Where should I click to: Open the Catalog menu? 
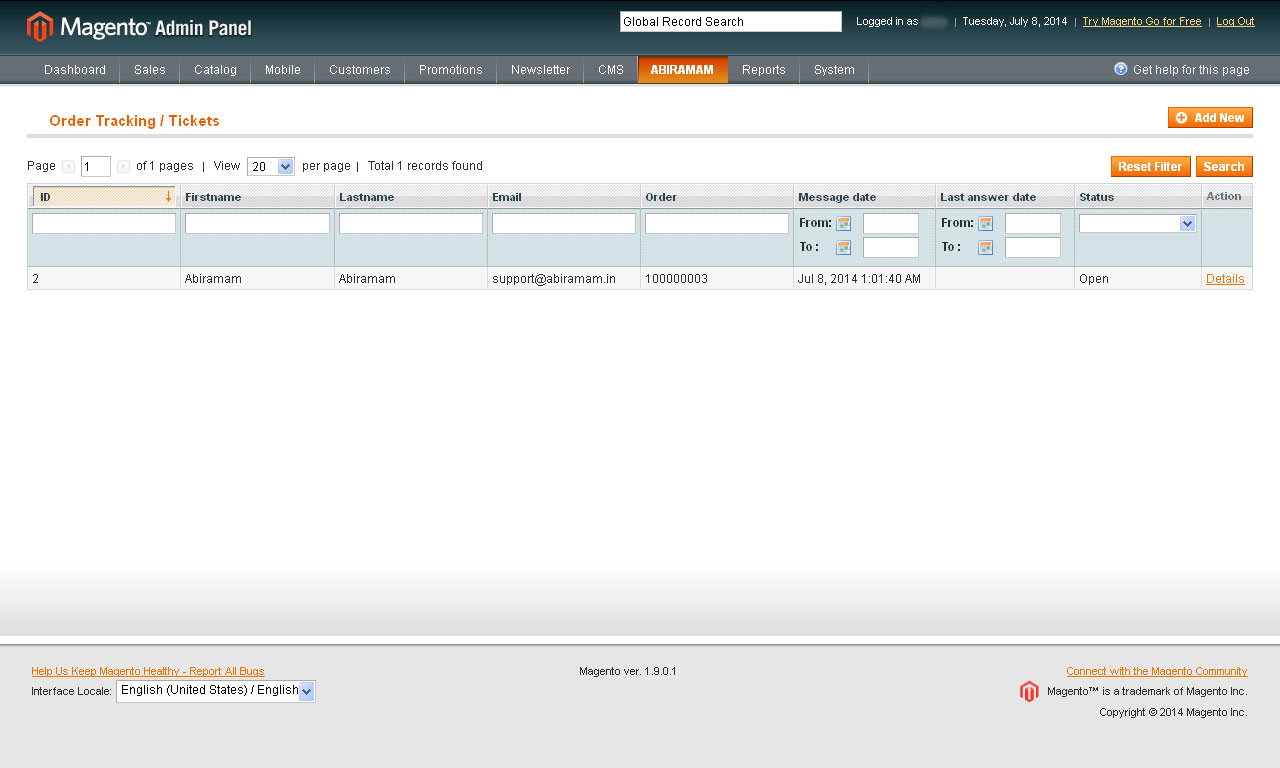[216, 70]
